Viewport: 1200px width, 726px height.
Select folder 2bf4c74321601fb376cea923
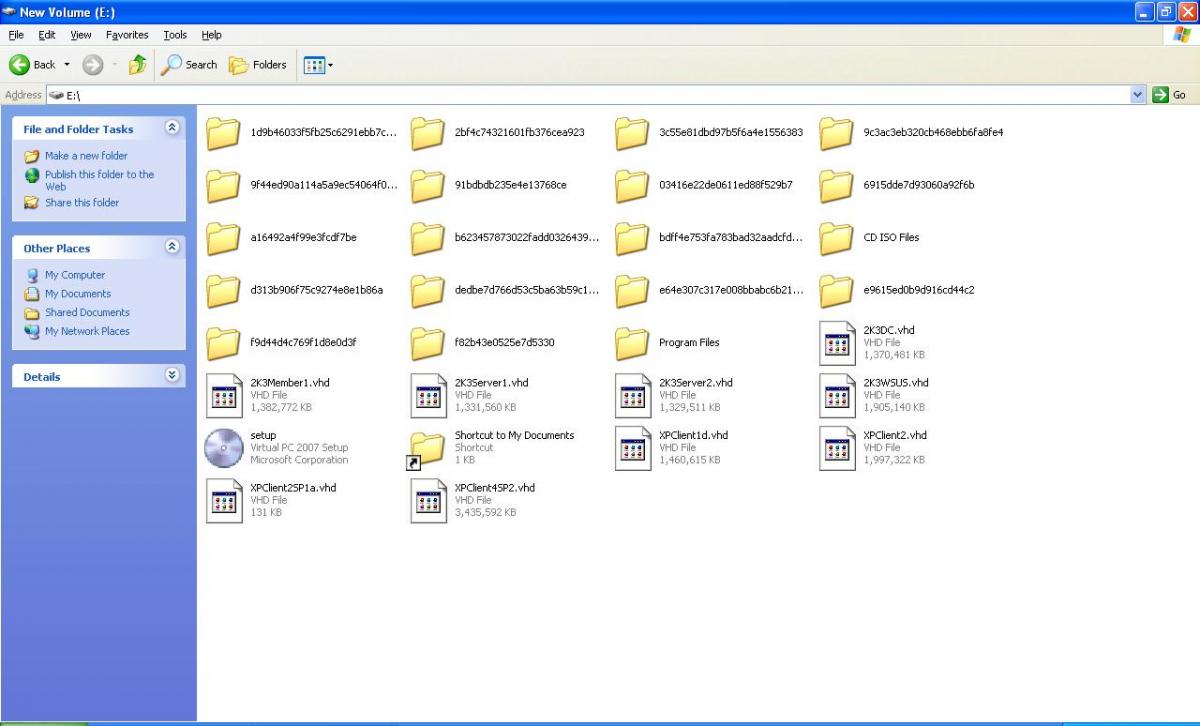click(427, 134)
